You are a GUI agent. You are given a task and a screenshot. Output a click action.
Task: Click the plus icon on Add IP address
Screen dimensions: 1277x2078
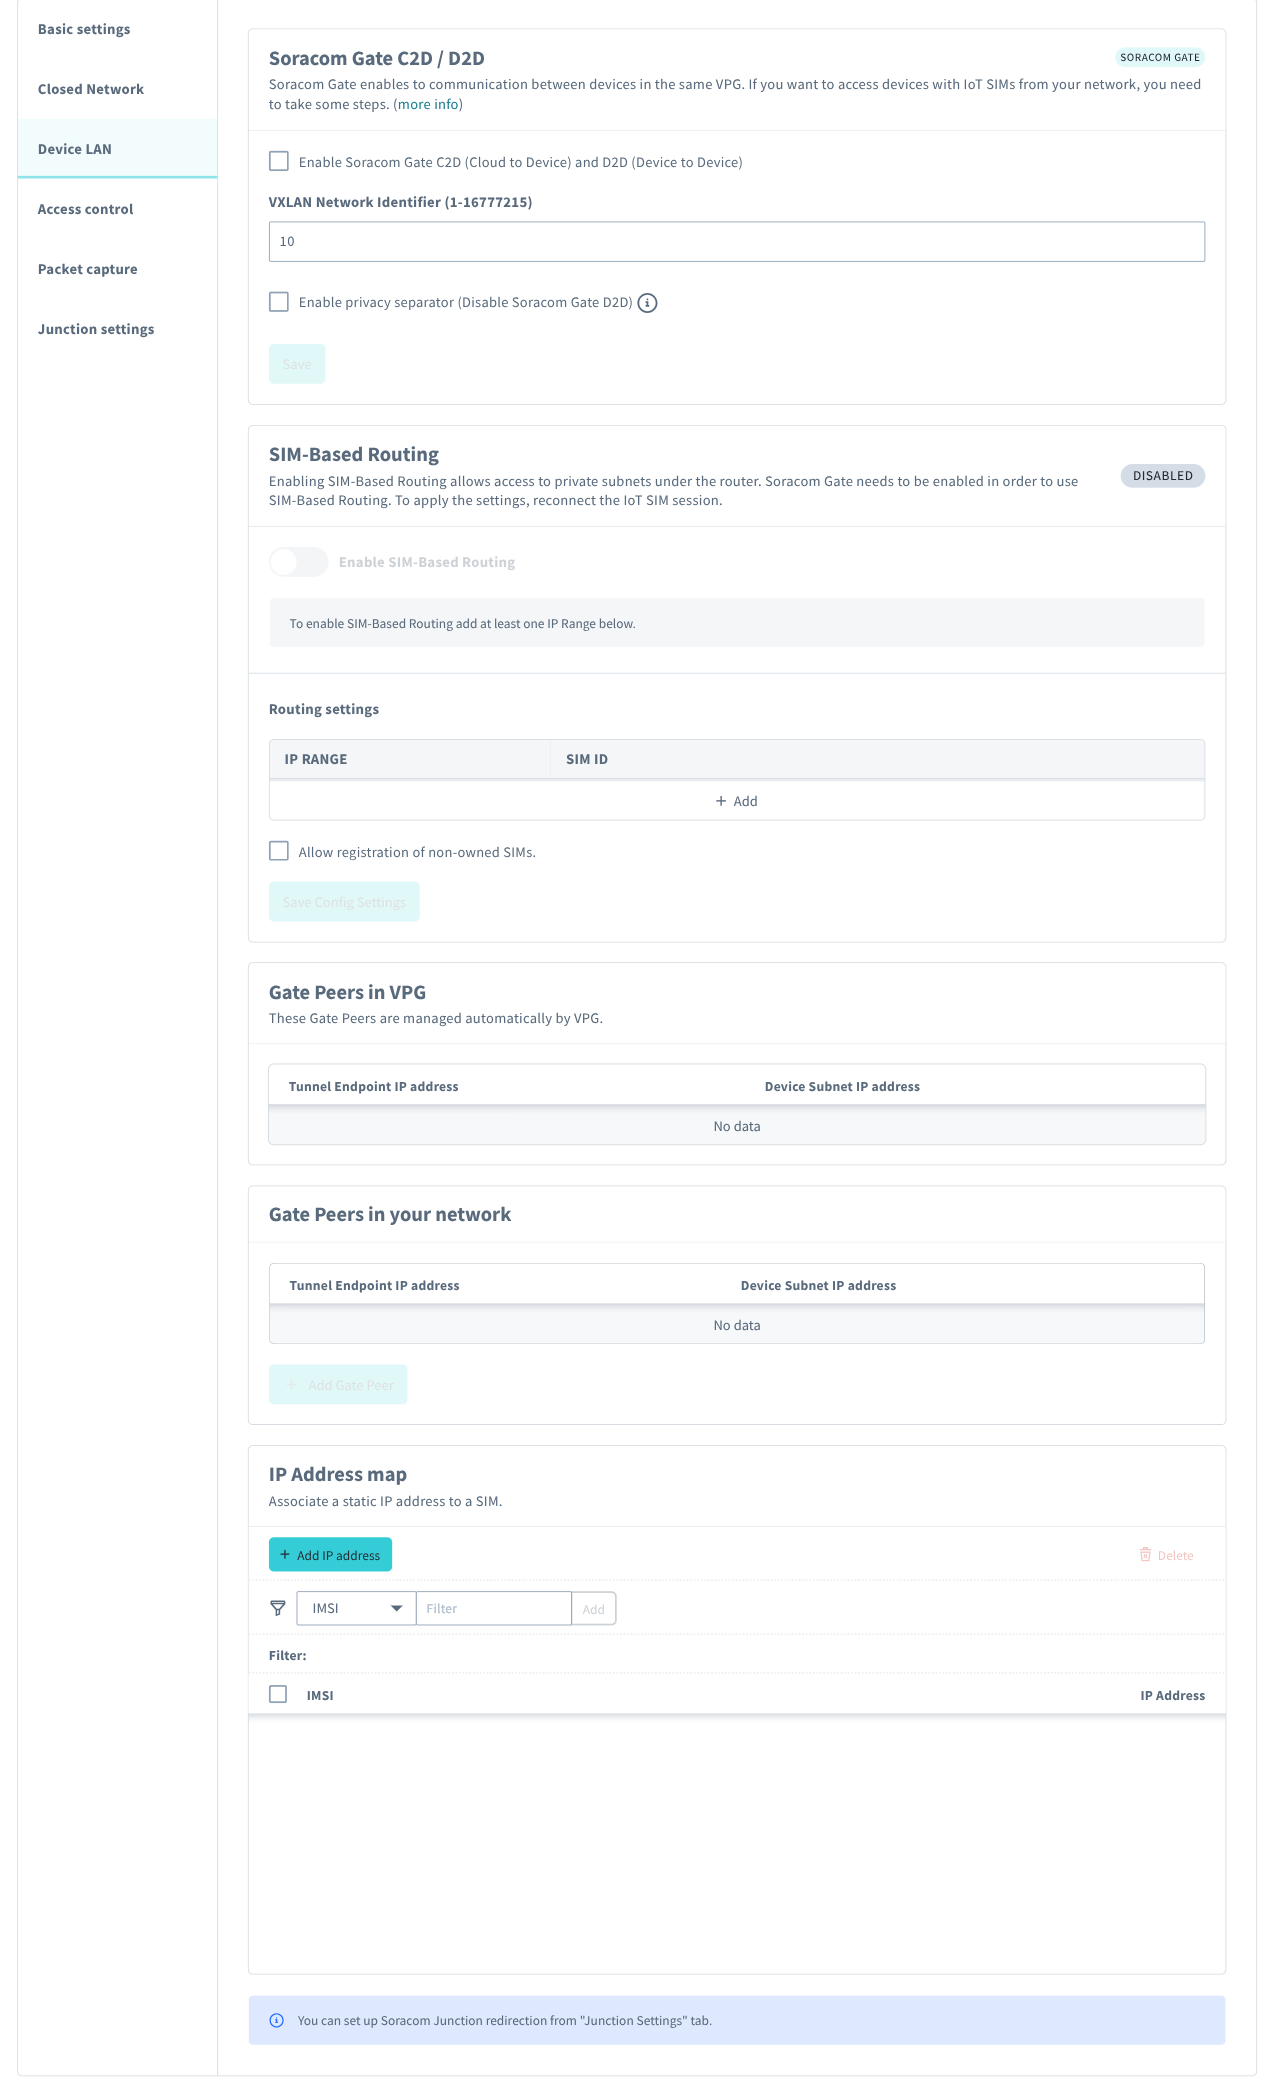coord(287,1554)
